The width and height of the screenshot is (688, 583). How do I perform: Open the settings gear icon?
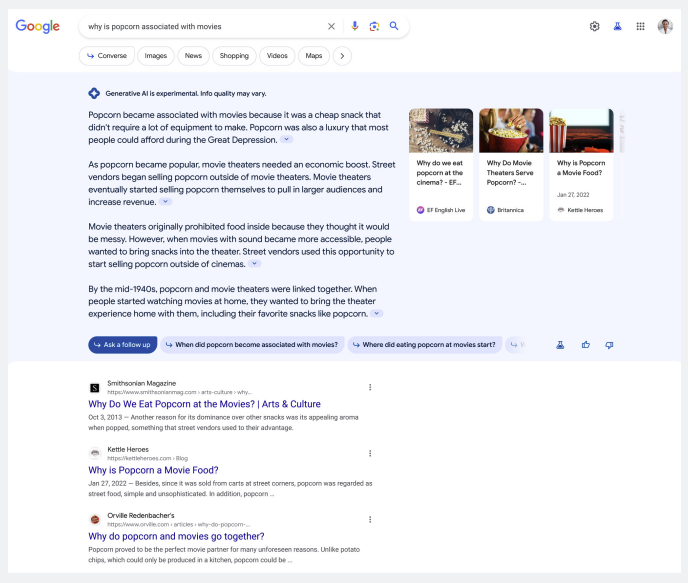point(594,26)
